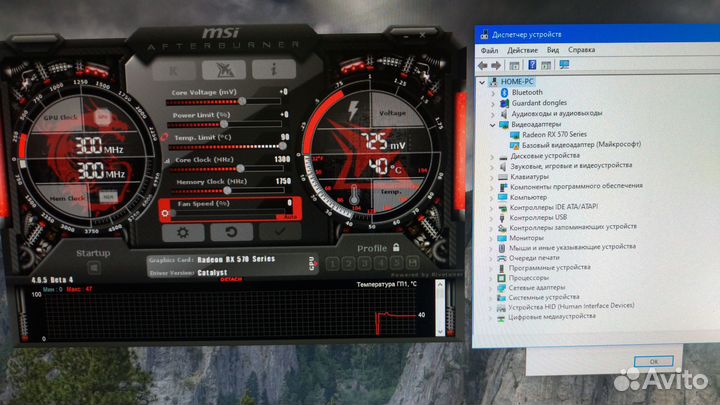Click the GPU selector button
This screenshot has width=720, height=405.
pyautogui.click(x=313, y=263)
